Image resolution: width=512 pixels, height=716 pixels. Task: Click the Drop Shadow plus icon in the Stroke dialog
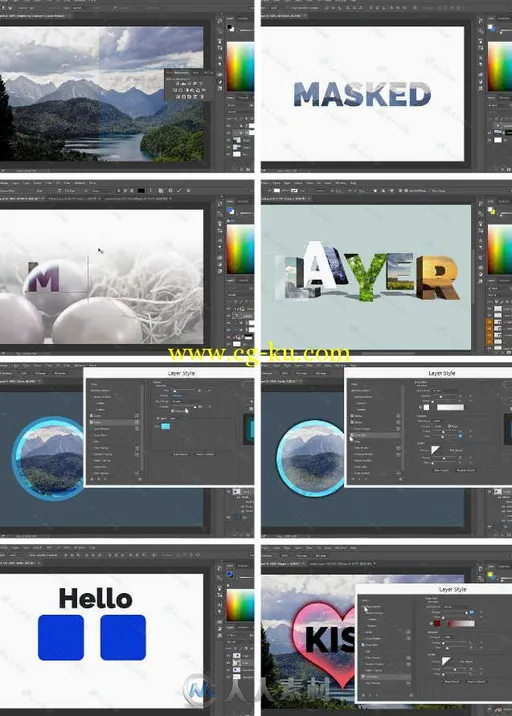tap(137, 473)
